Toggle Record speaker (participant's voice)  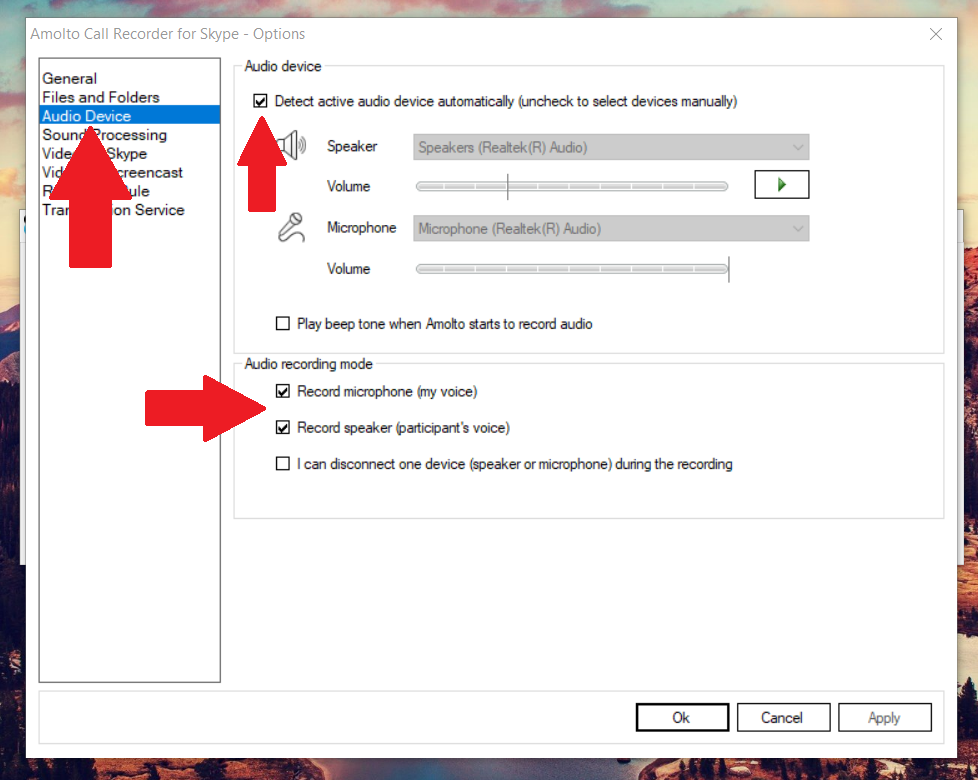tap(283, 427)
